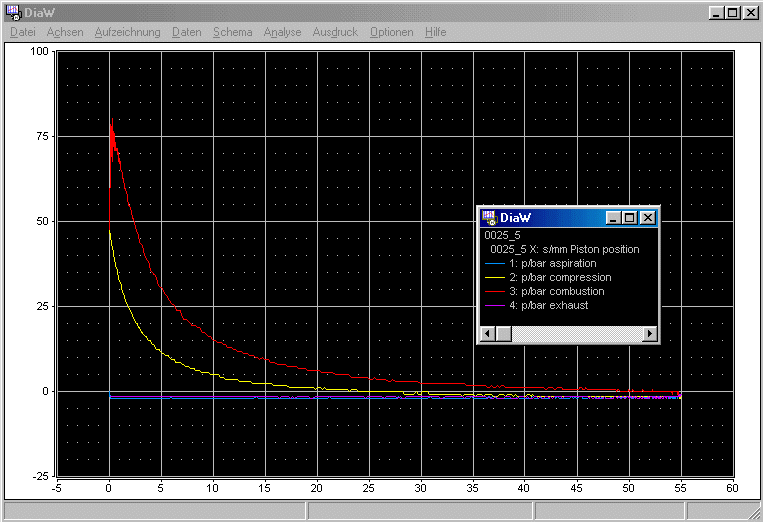Open the Aufzeichnung menu
Image resolution: width=763 pixels, height=522 pixels.
coord(127,32)
